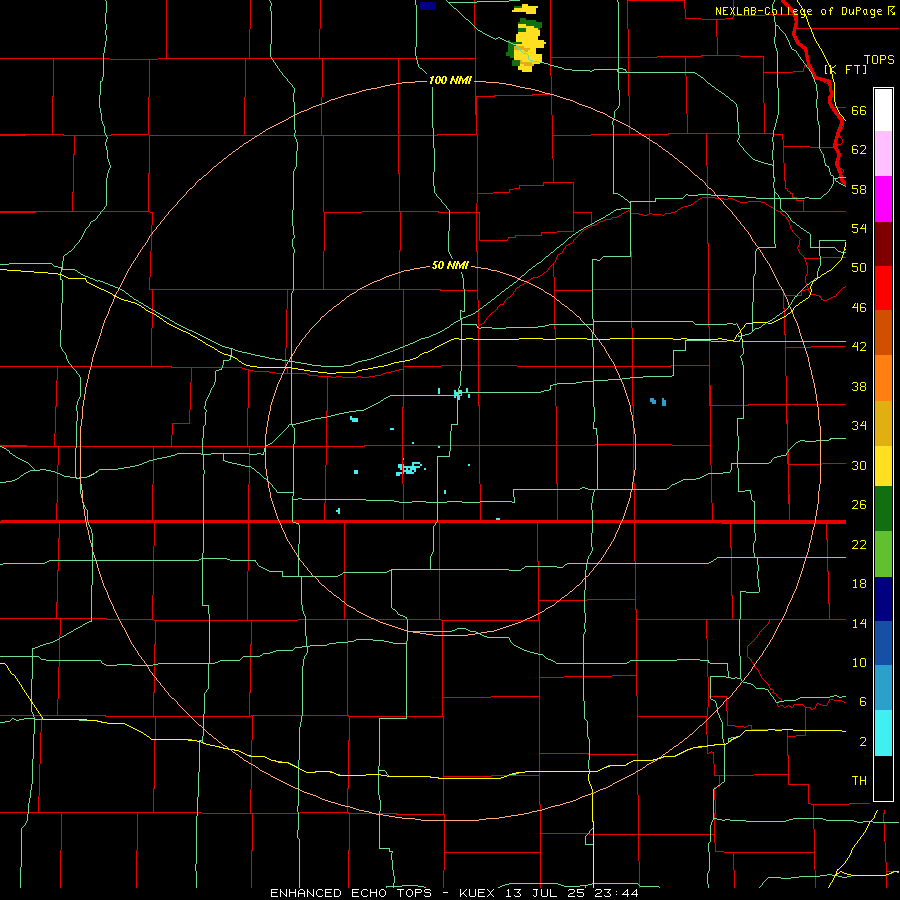The height and width of the screenshot is (900, 900).
Task: Click the light blue swatch on the scale
Action: click(x=883, y=688)
